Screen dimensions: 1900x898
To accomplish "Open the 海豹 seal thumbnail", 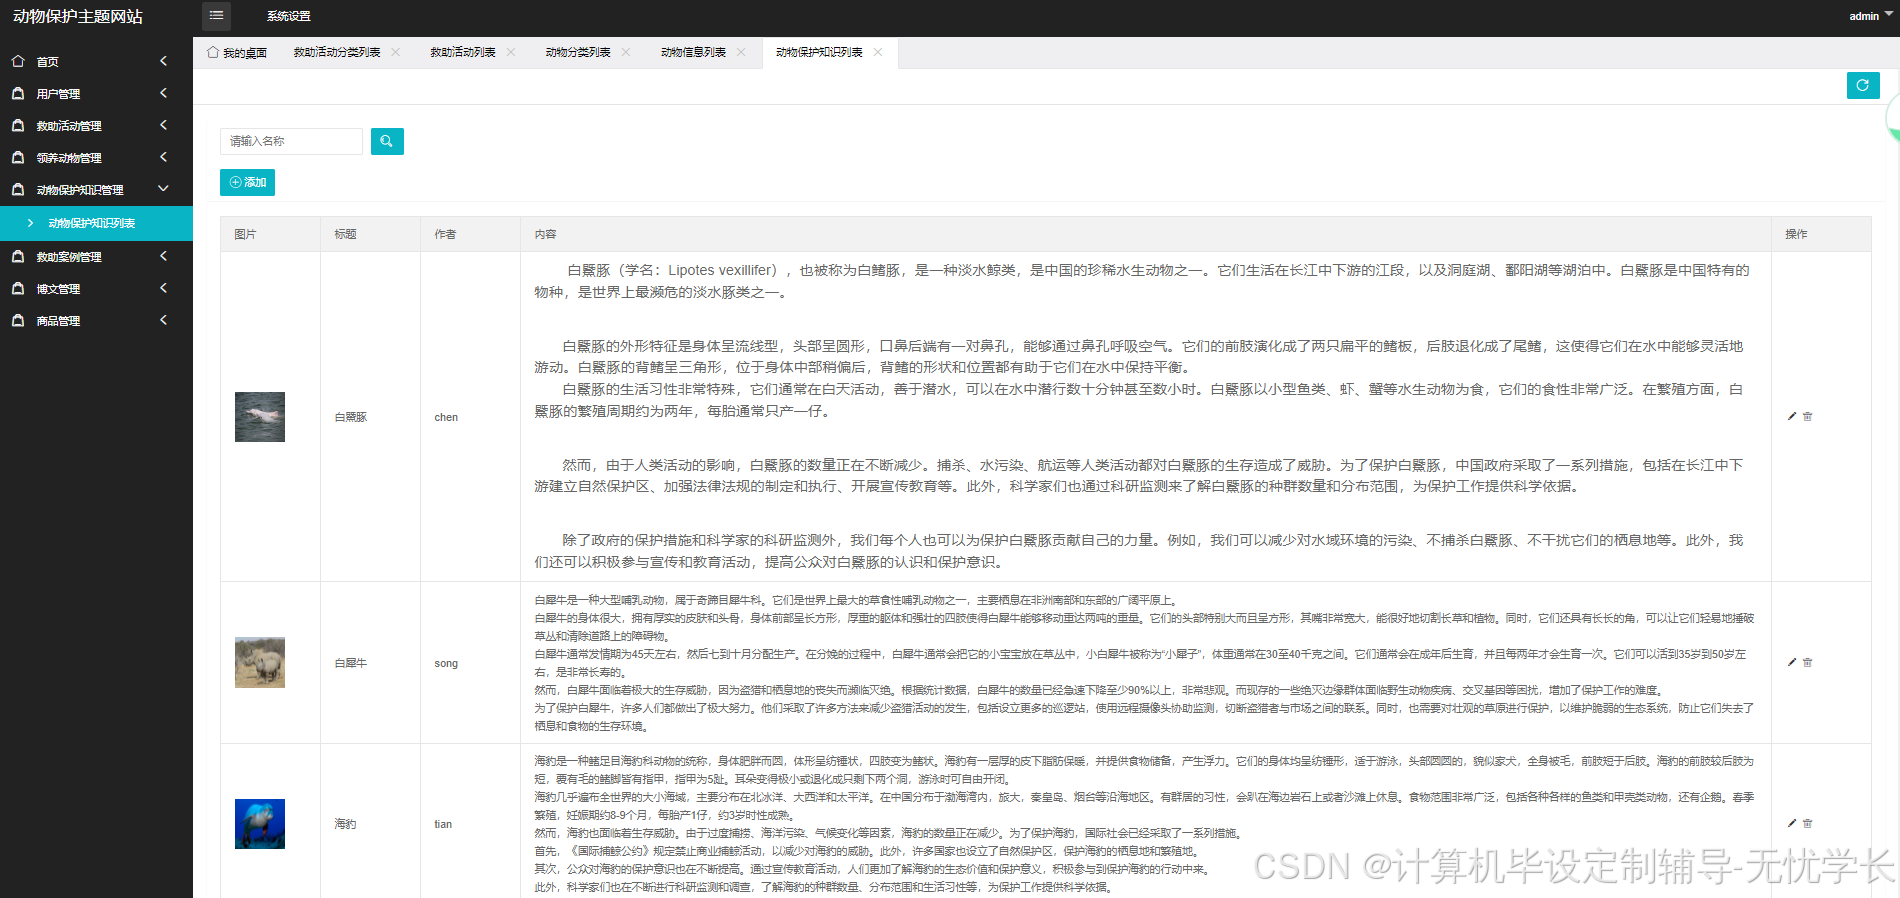I will tap(260, 824).
